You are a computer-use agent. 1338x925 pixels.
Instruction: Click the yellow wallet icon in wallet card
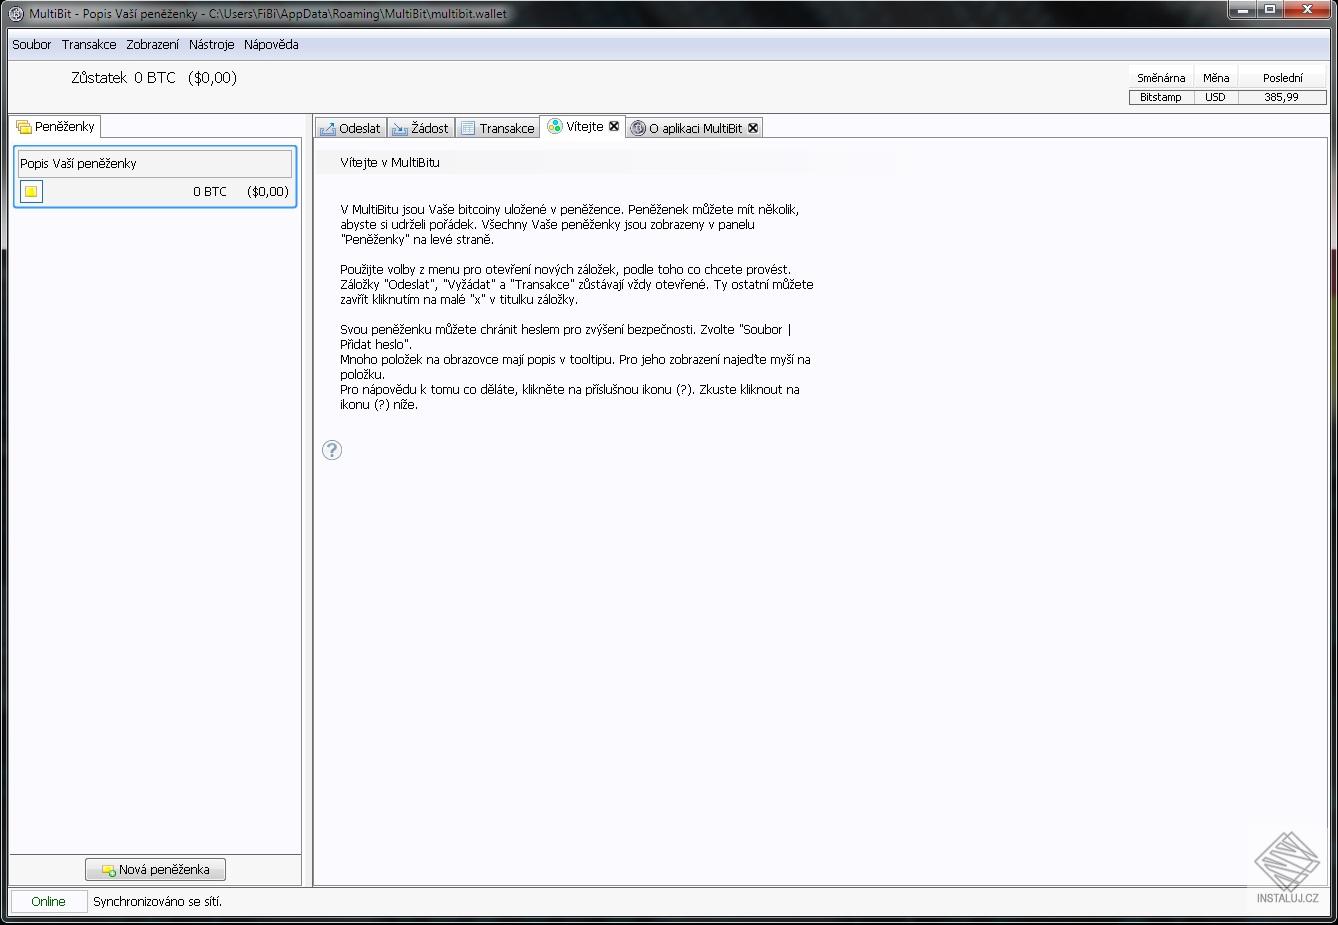[x=31, y=191]
